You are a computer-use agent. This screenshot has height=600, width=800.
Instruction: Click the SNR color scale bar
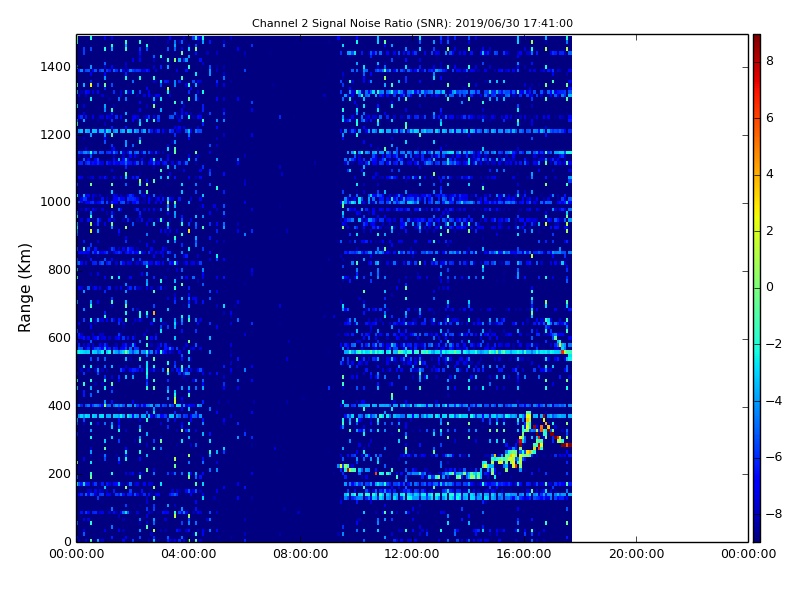coord(757,288)
